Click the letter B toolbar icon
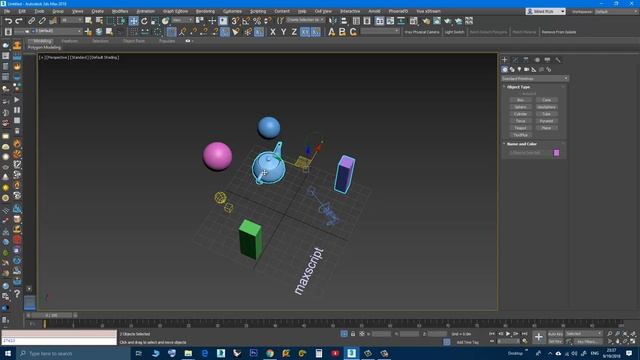The image size is (640, 360). (342, 32)
